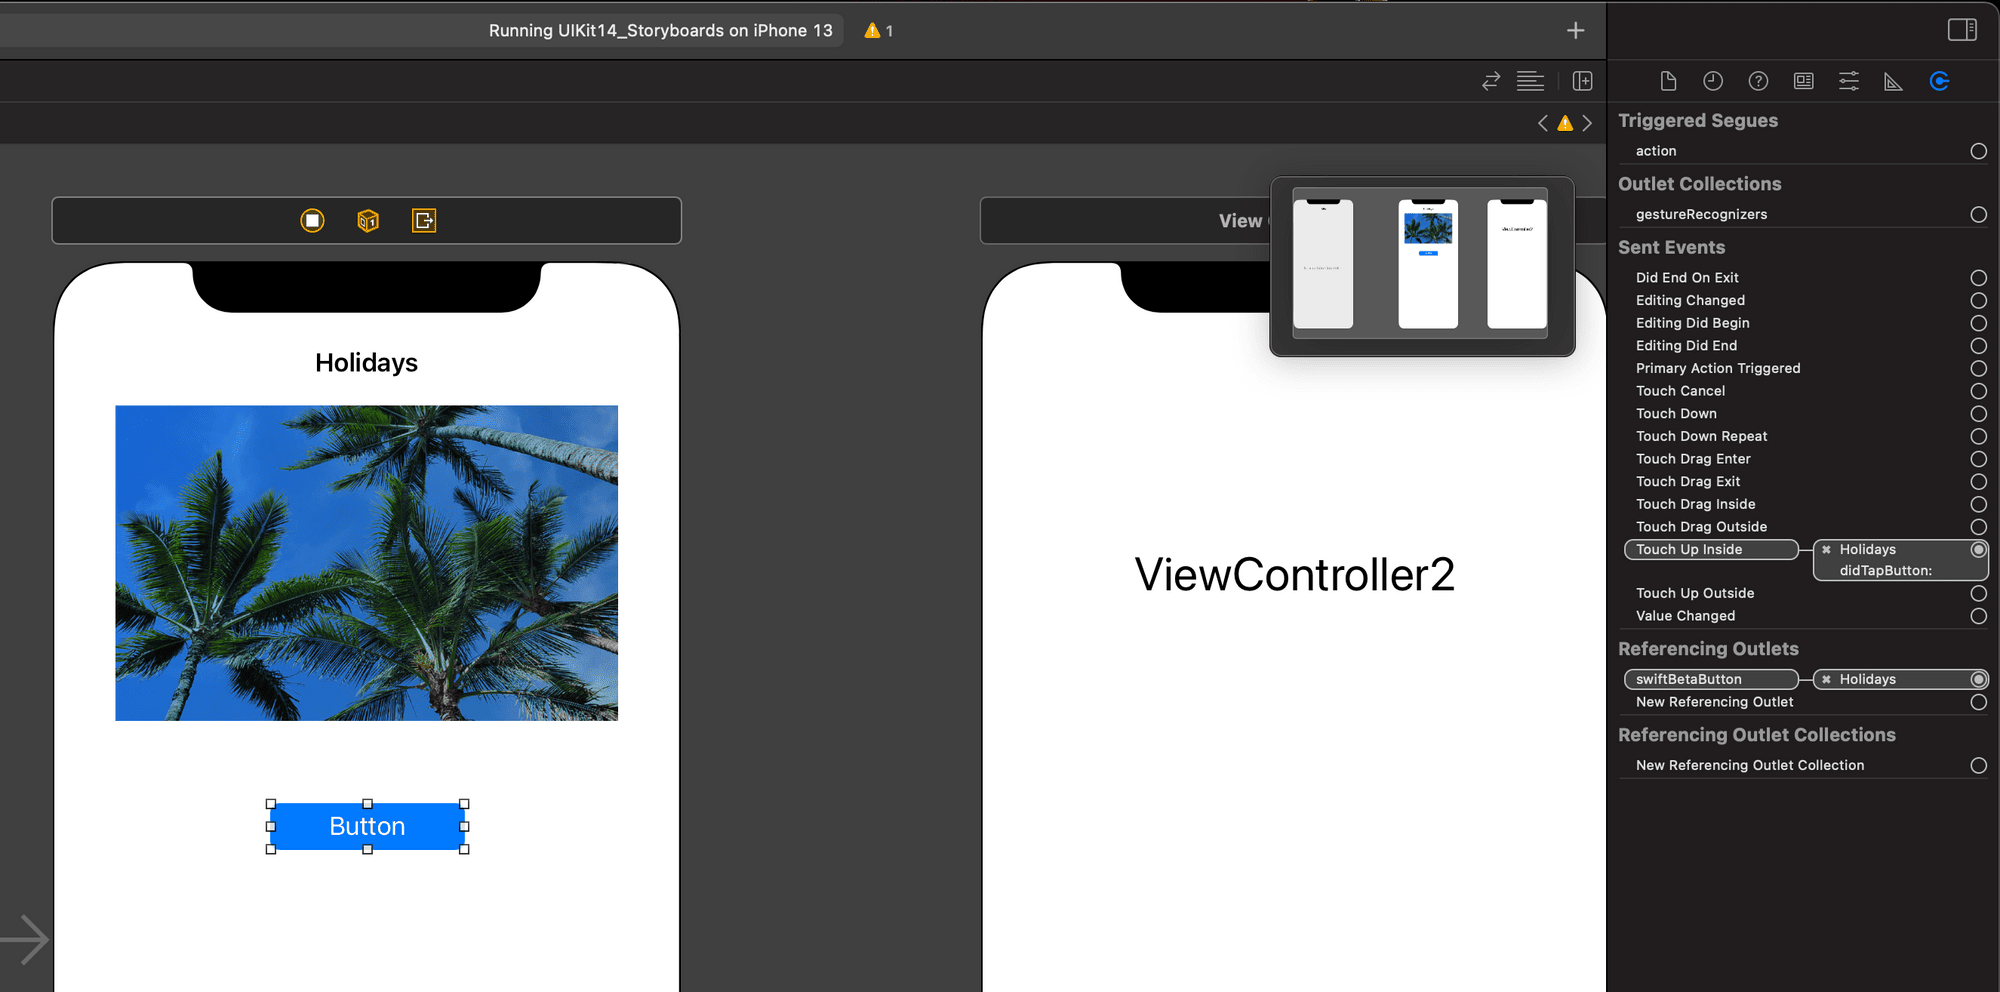Image resolution: width=2000 pixels, height=992 pixels.
Task: Select the First Responder cube in the scene dock
Action: point(367,220)
